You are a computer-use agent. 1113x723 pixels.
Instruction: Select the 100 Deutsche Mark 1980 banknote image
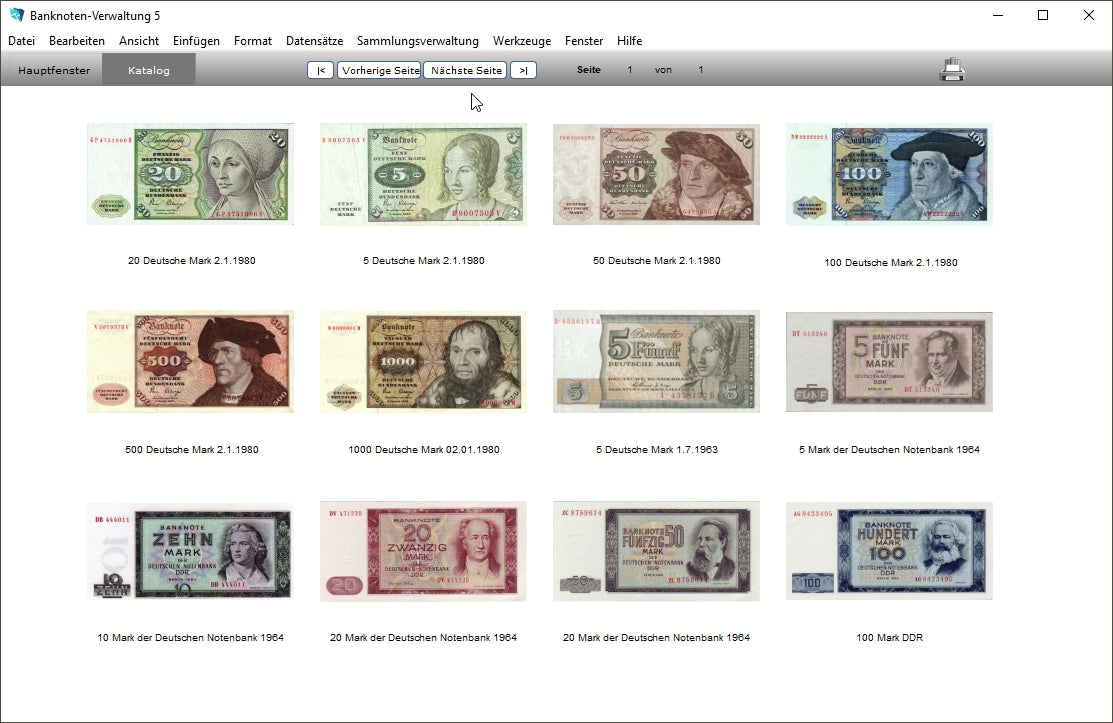889,175
